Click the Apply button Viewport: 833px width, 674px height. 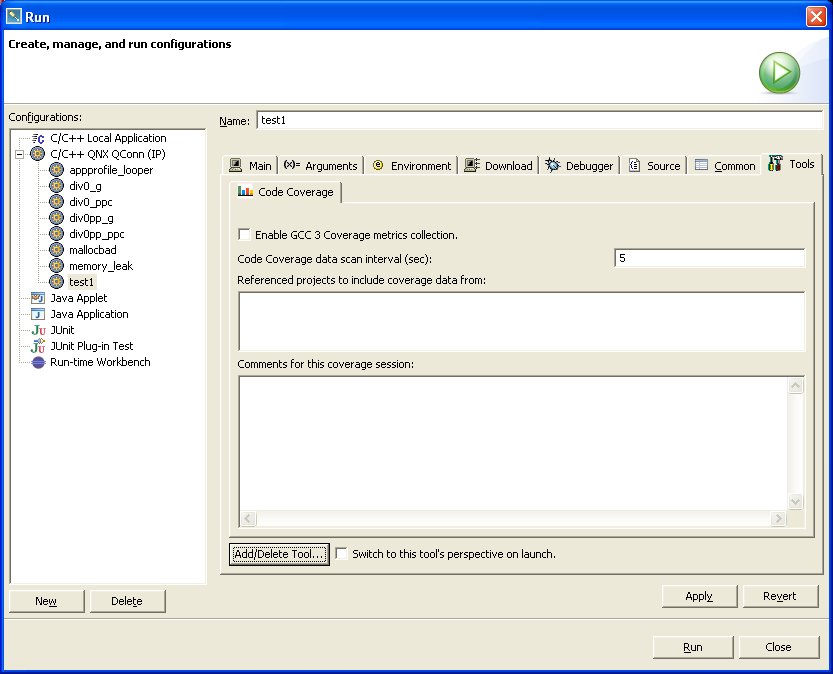[699, 596]
